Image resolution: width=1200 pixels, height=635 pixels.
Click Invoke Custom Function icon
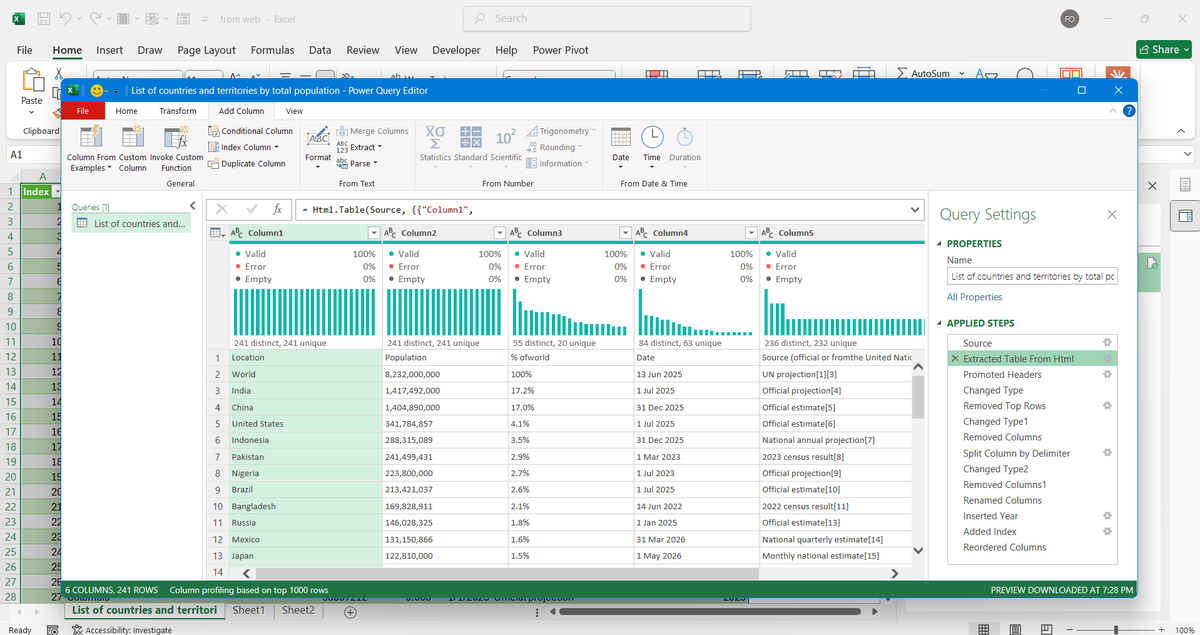(176, 137)
